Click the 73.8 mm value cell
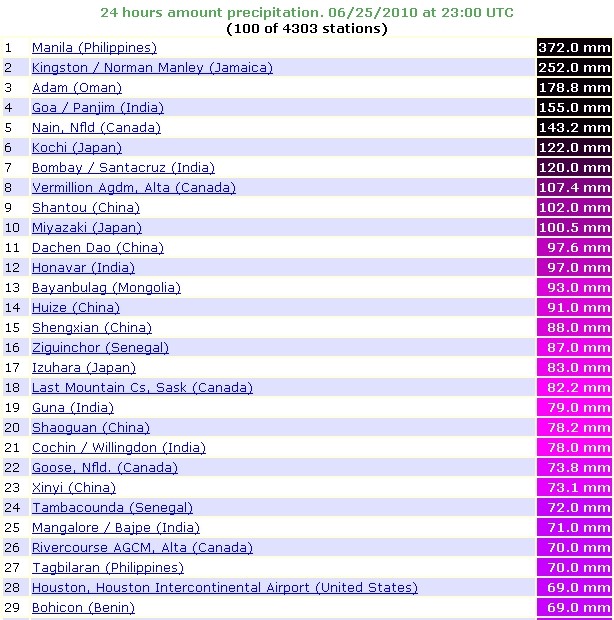 click(x=574, y=468)
